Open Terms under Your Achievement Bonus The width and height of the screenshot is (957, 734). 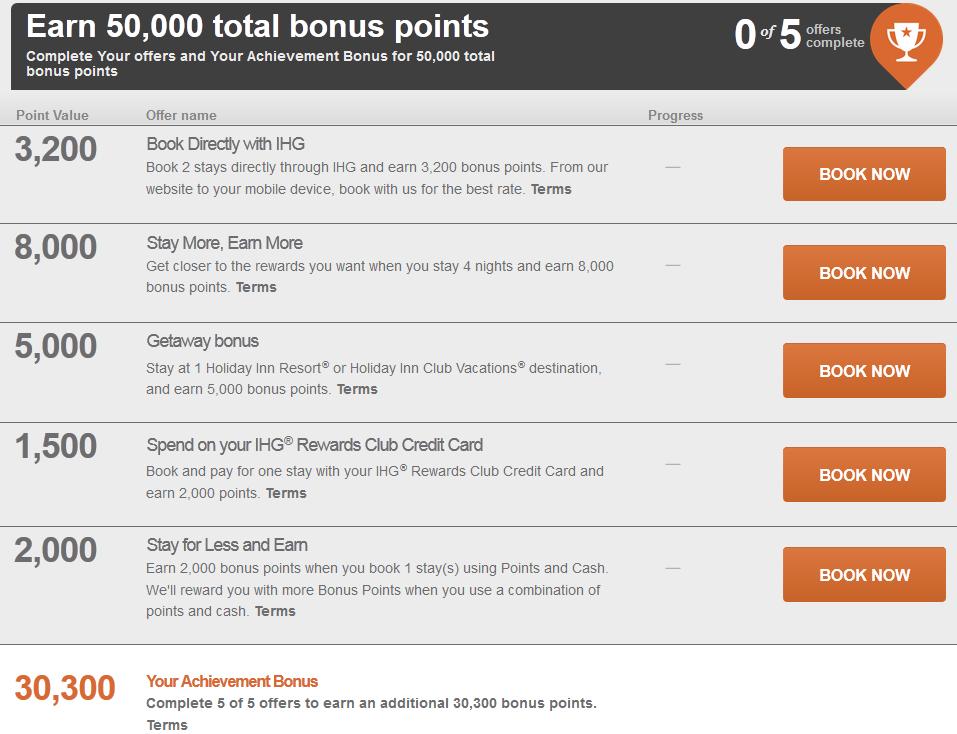(x=167, y=725)
